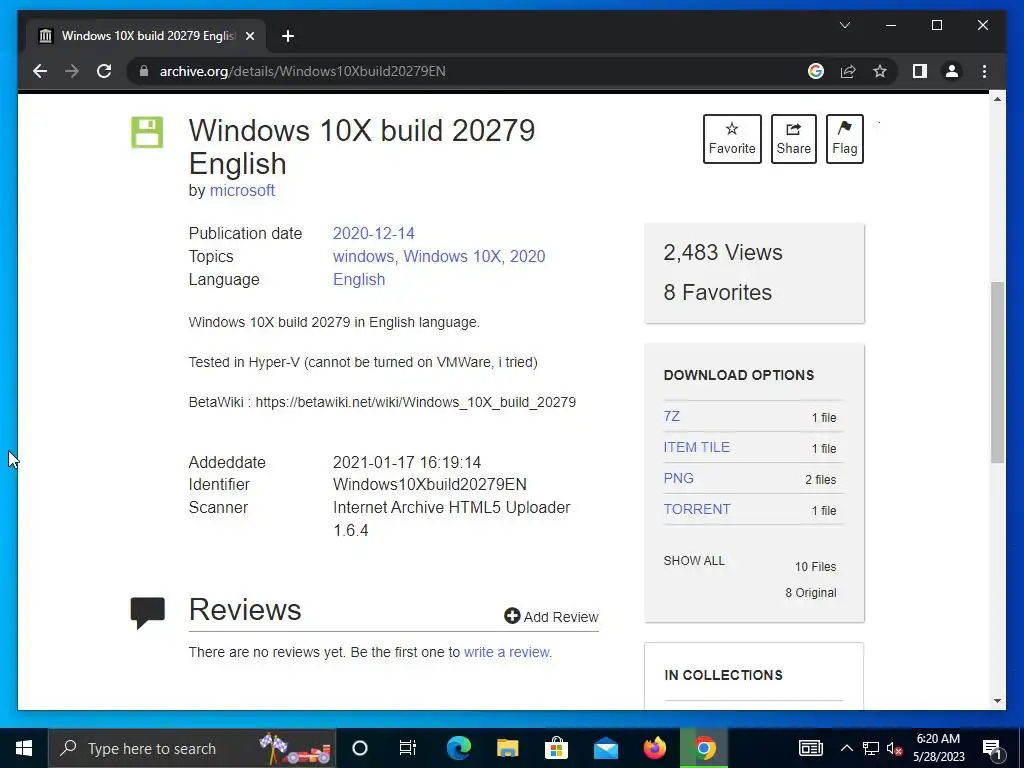Screen dimensions: 1024x768
Task: Reload the archive.org page
Action: pyautogui.click(x=104, y=71)
